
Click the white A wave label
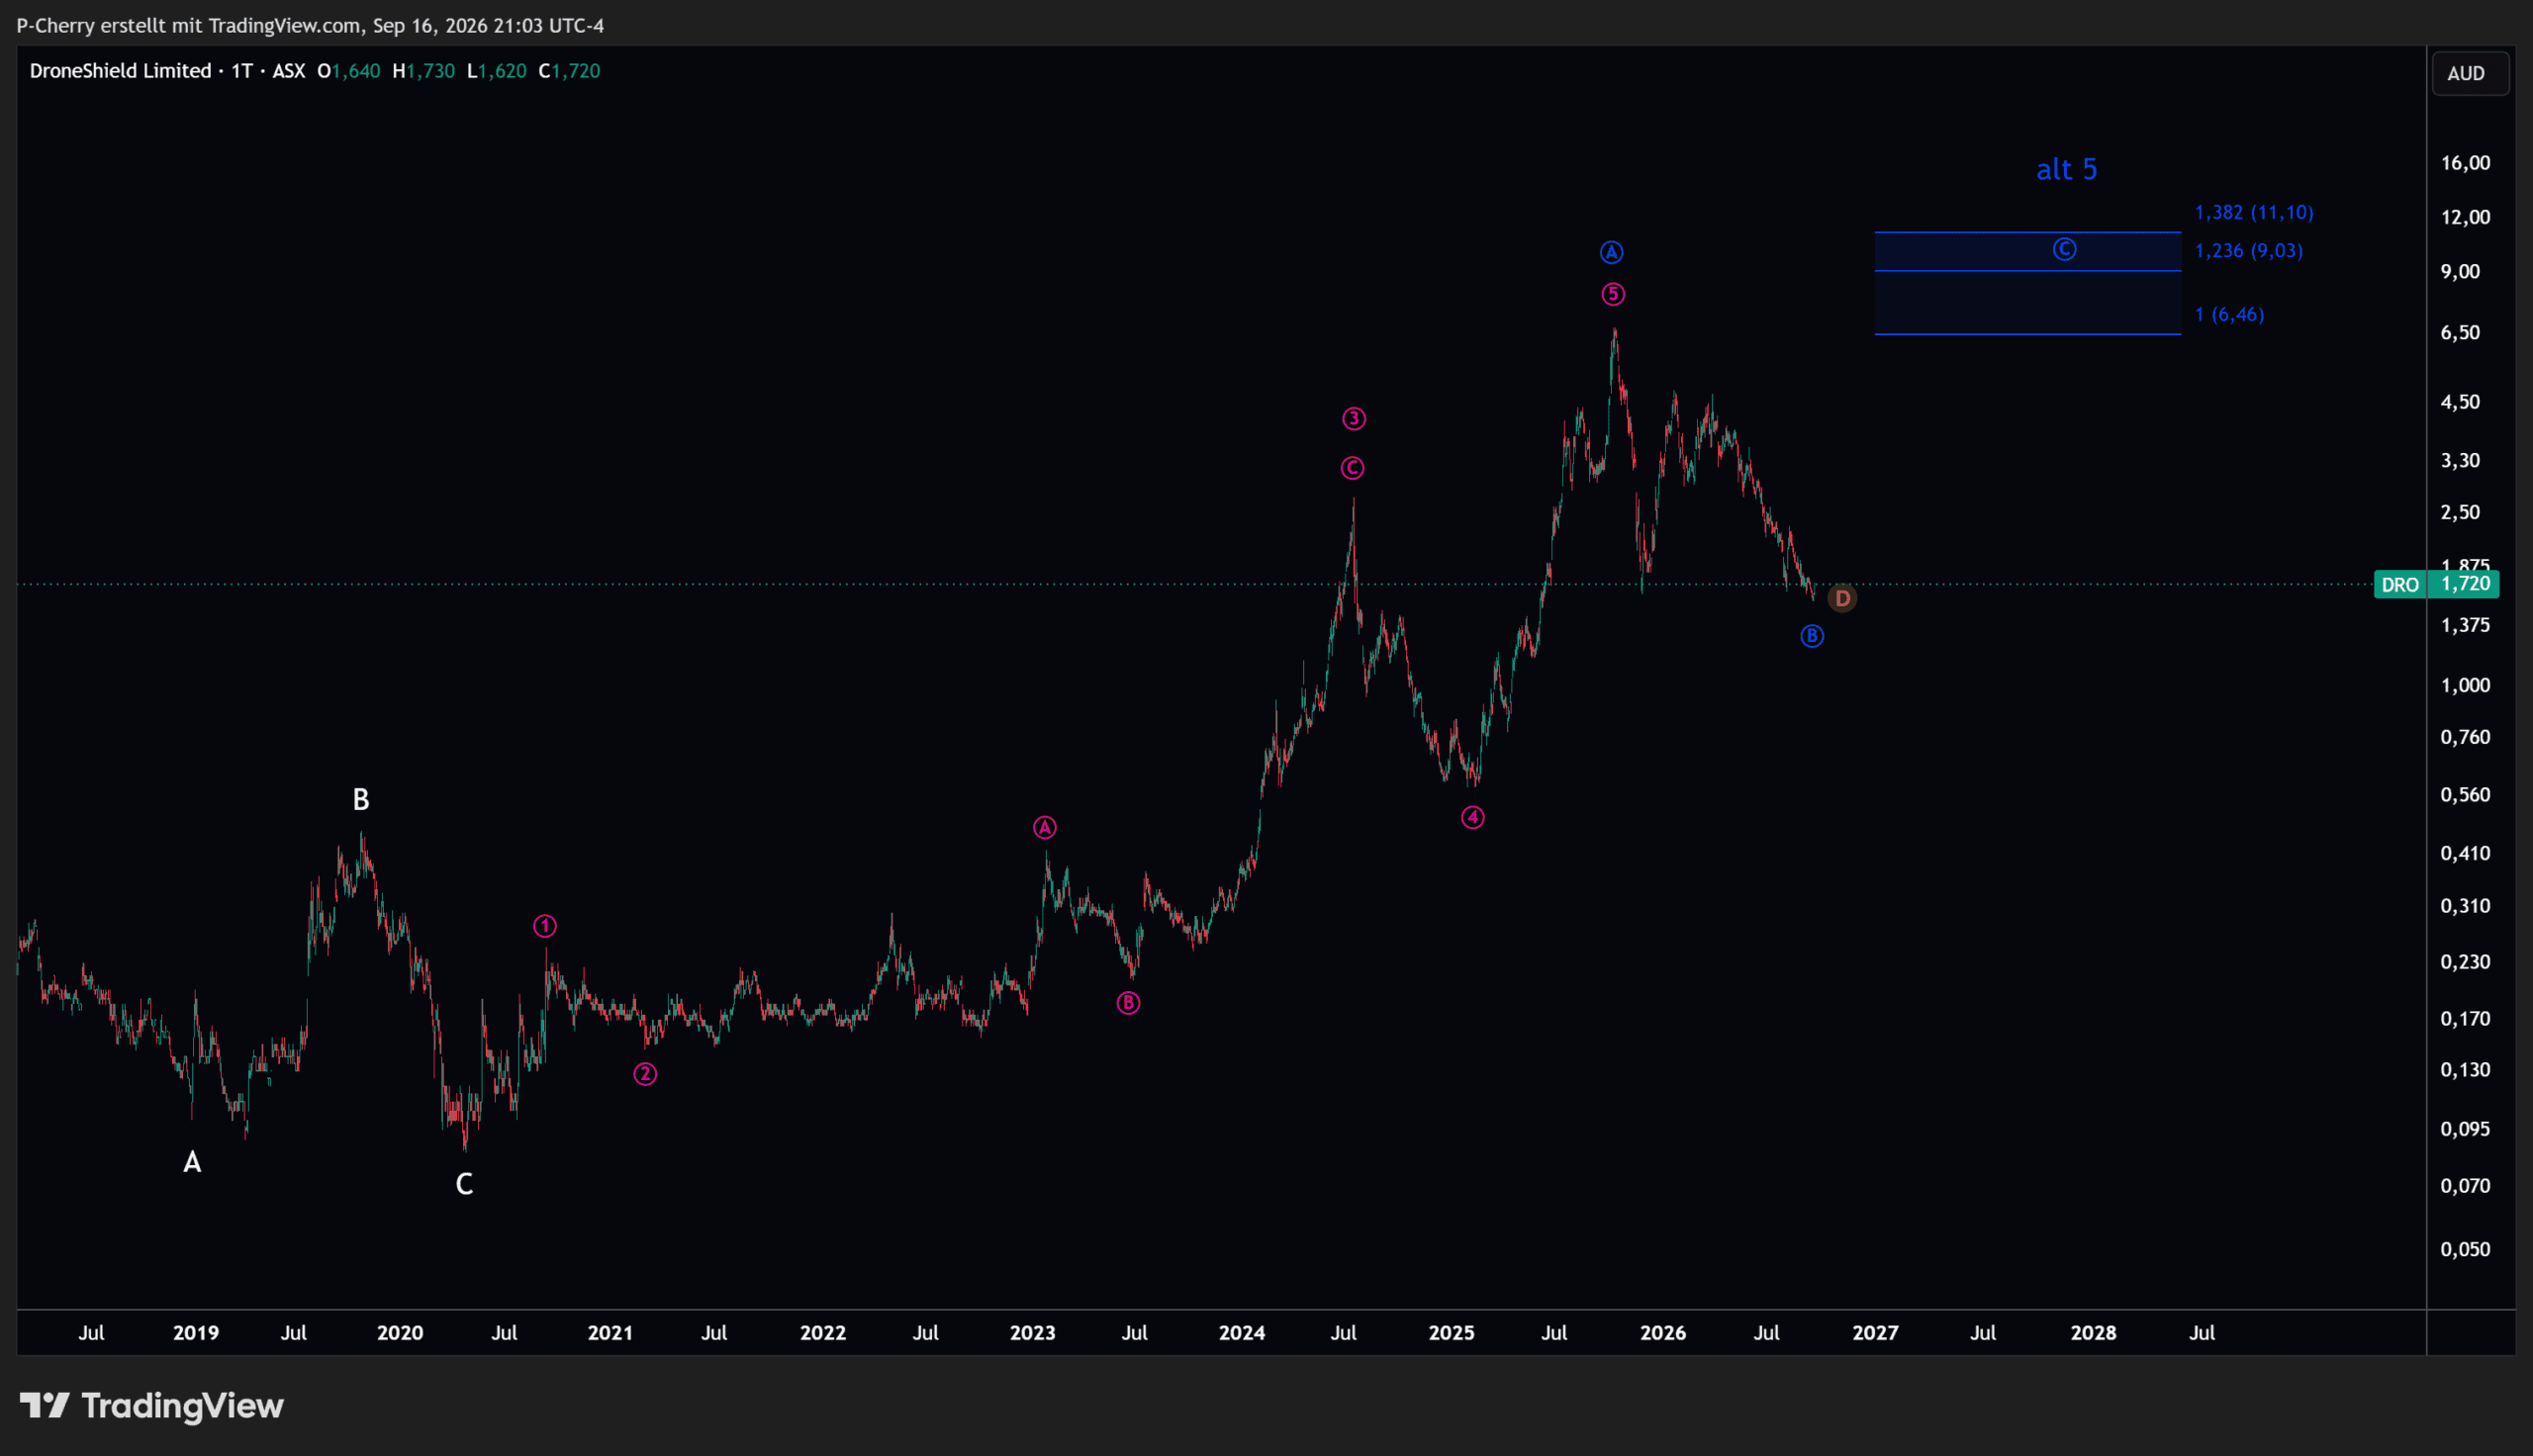[x=192, y=1162]
